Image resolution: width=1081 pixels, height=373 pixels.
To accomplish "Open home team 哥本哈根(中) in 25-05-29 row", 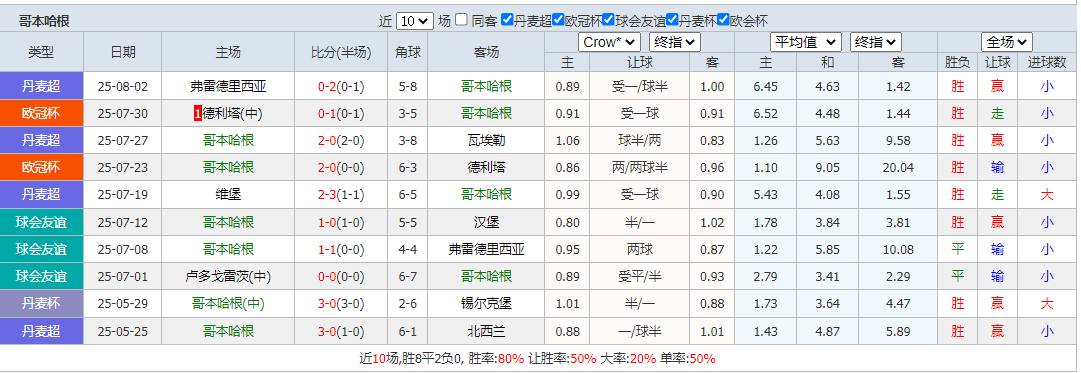I will 228,303.
